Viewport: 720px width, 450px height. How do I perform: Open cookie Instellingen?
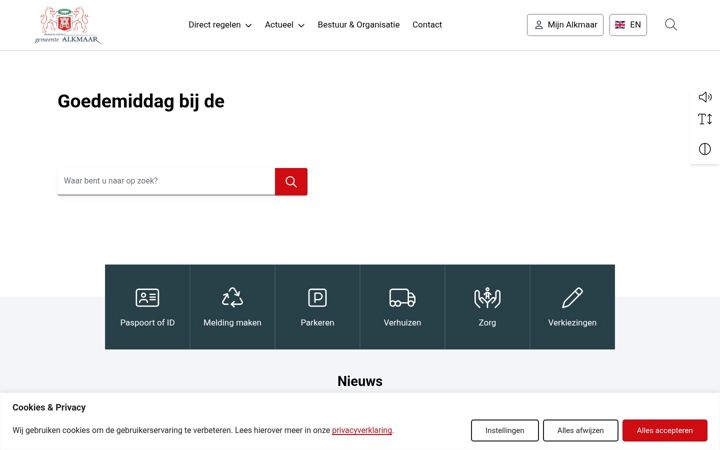[505, 430]
